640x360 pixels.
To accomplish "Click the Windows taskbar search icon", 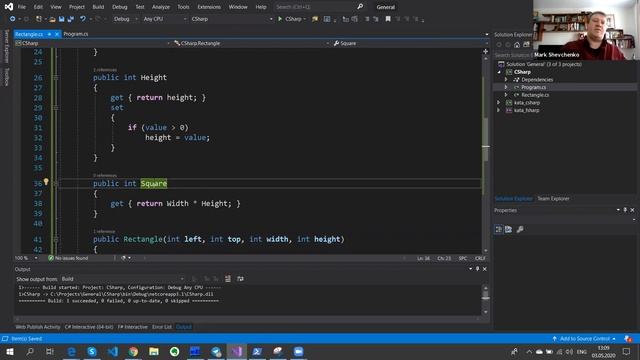I will pyautogui.click(x=30, y=351).
